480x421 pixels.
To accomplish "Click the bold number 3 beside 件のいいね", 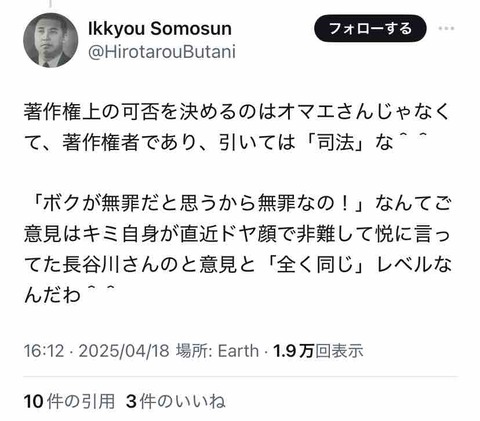I will tap(131, 402).
